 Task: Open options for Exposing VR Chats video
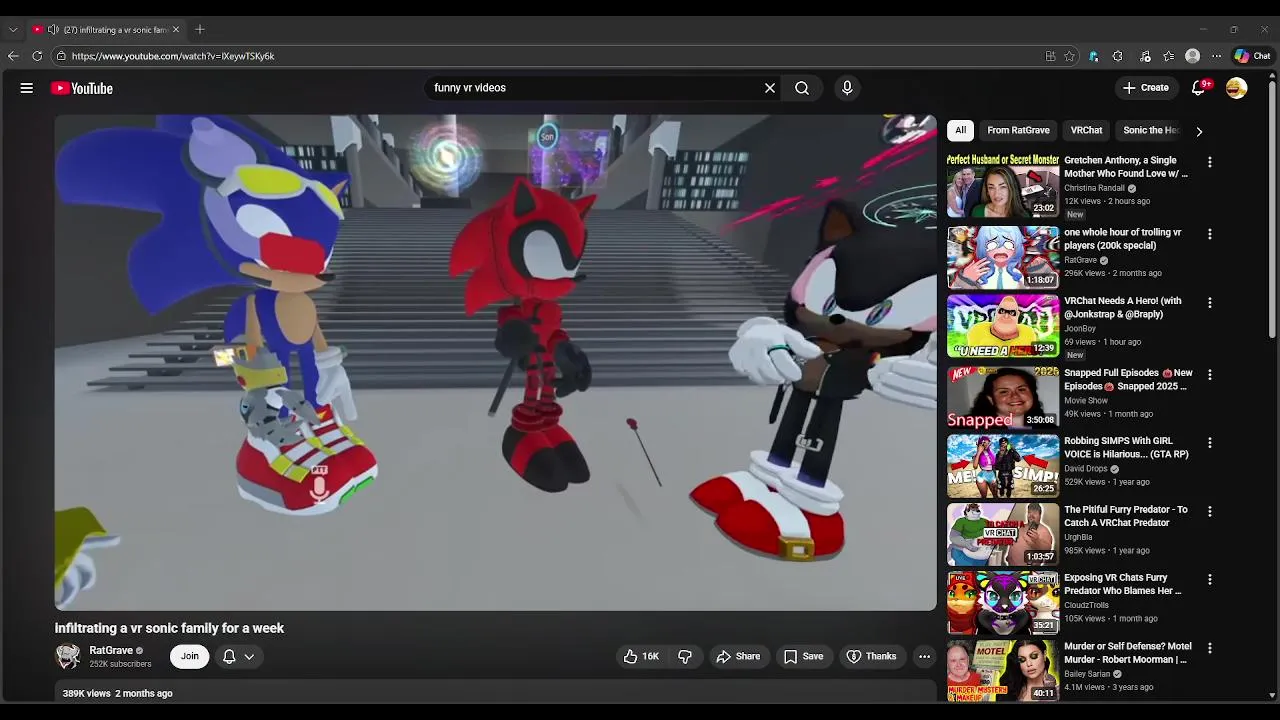tap(1210, 579)
